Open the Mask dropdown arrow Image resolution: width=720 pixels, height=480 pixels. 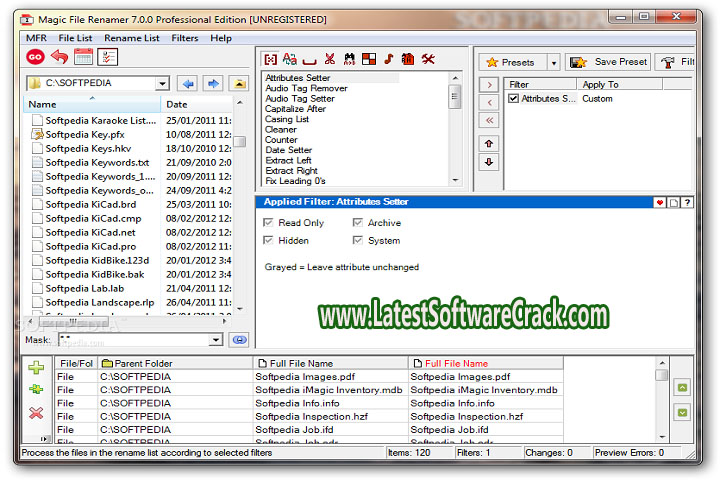216,340
